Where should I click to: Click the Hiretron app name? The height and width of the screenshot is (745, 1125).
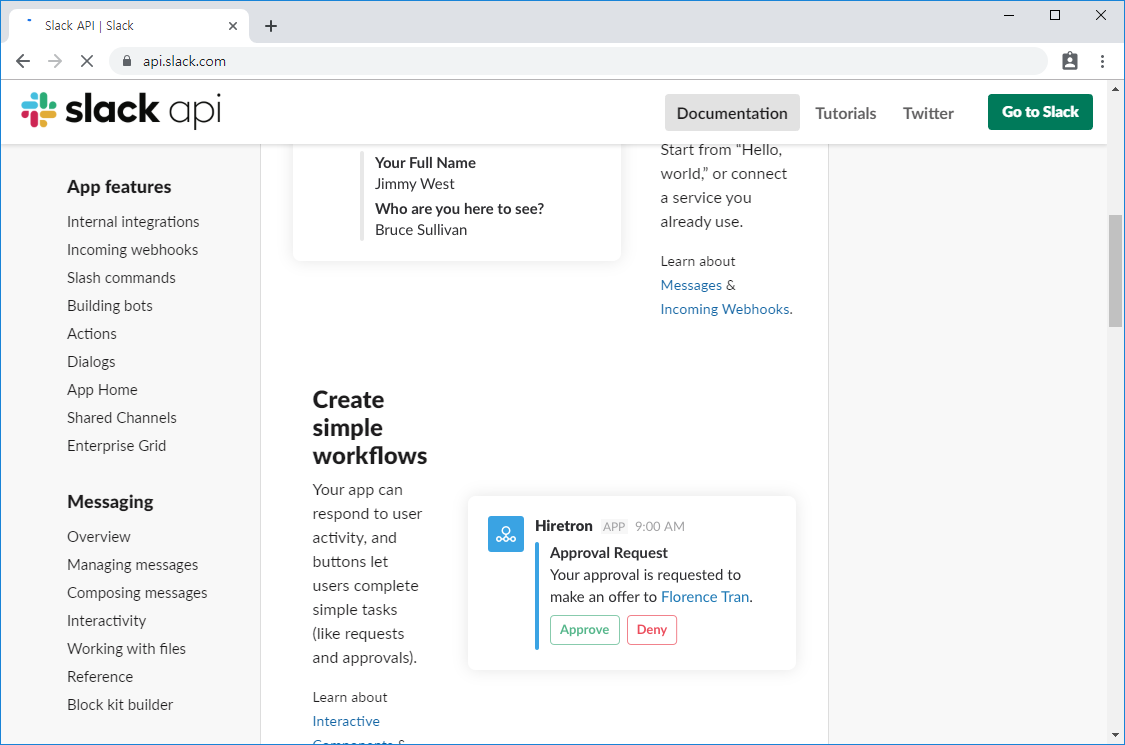[563, 526]
